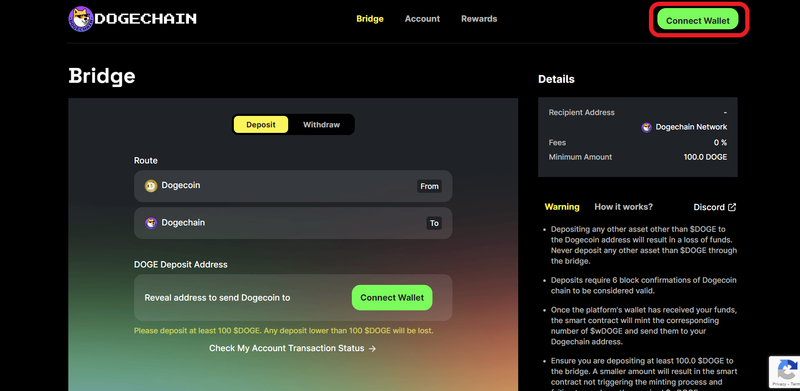Select the Dogechain To route row
Viewport: 800px width, 391px height.
(293, 223)
